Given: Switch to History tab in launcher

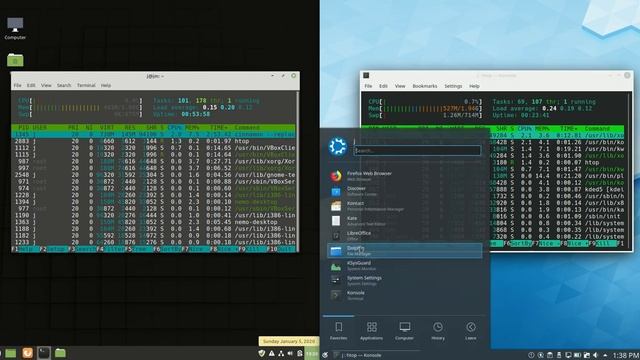Looking at the screenshot, I should (438, 331).
